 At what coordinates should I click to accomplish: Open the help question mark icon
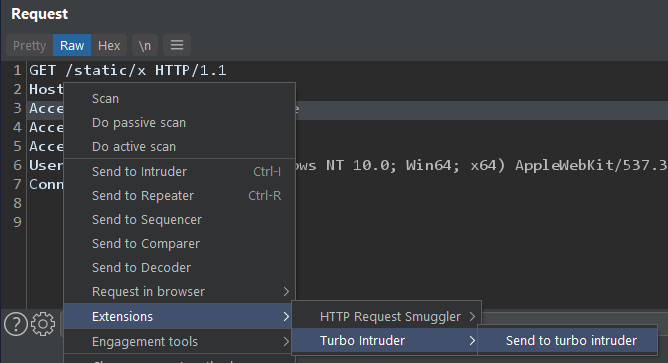tap(16, 324)
